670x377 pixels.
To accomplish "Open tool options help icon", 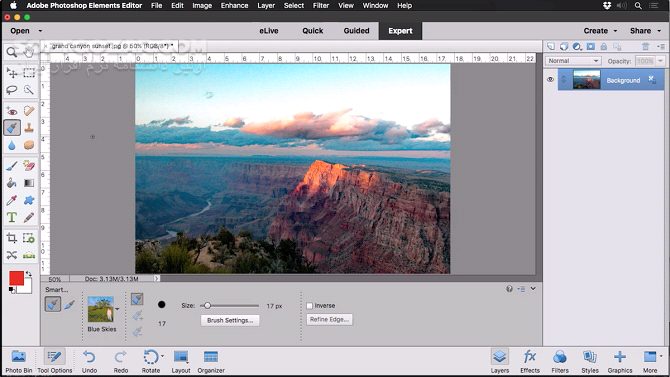I will (x=509, y=289).
